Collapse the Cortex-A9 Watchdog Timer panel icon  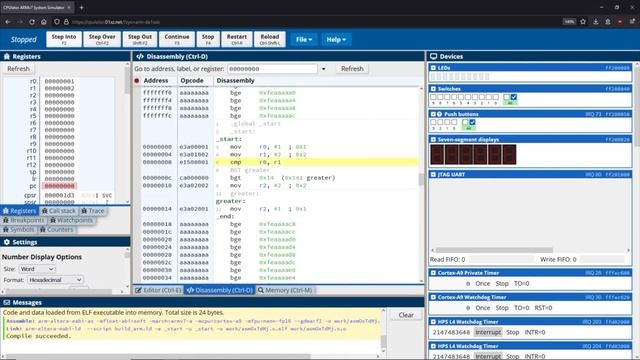click(433, 297)
